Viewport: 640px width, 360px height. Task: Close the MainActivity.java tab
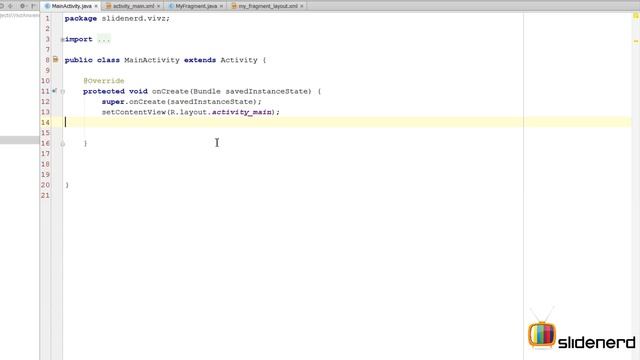tap(96, 6)
